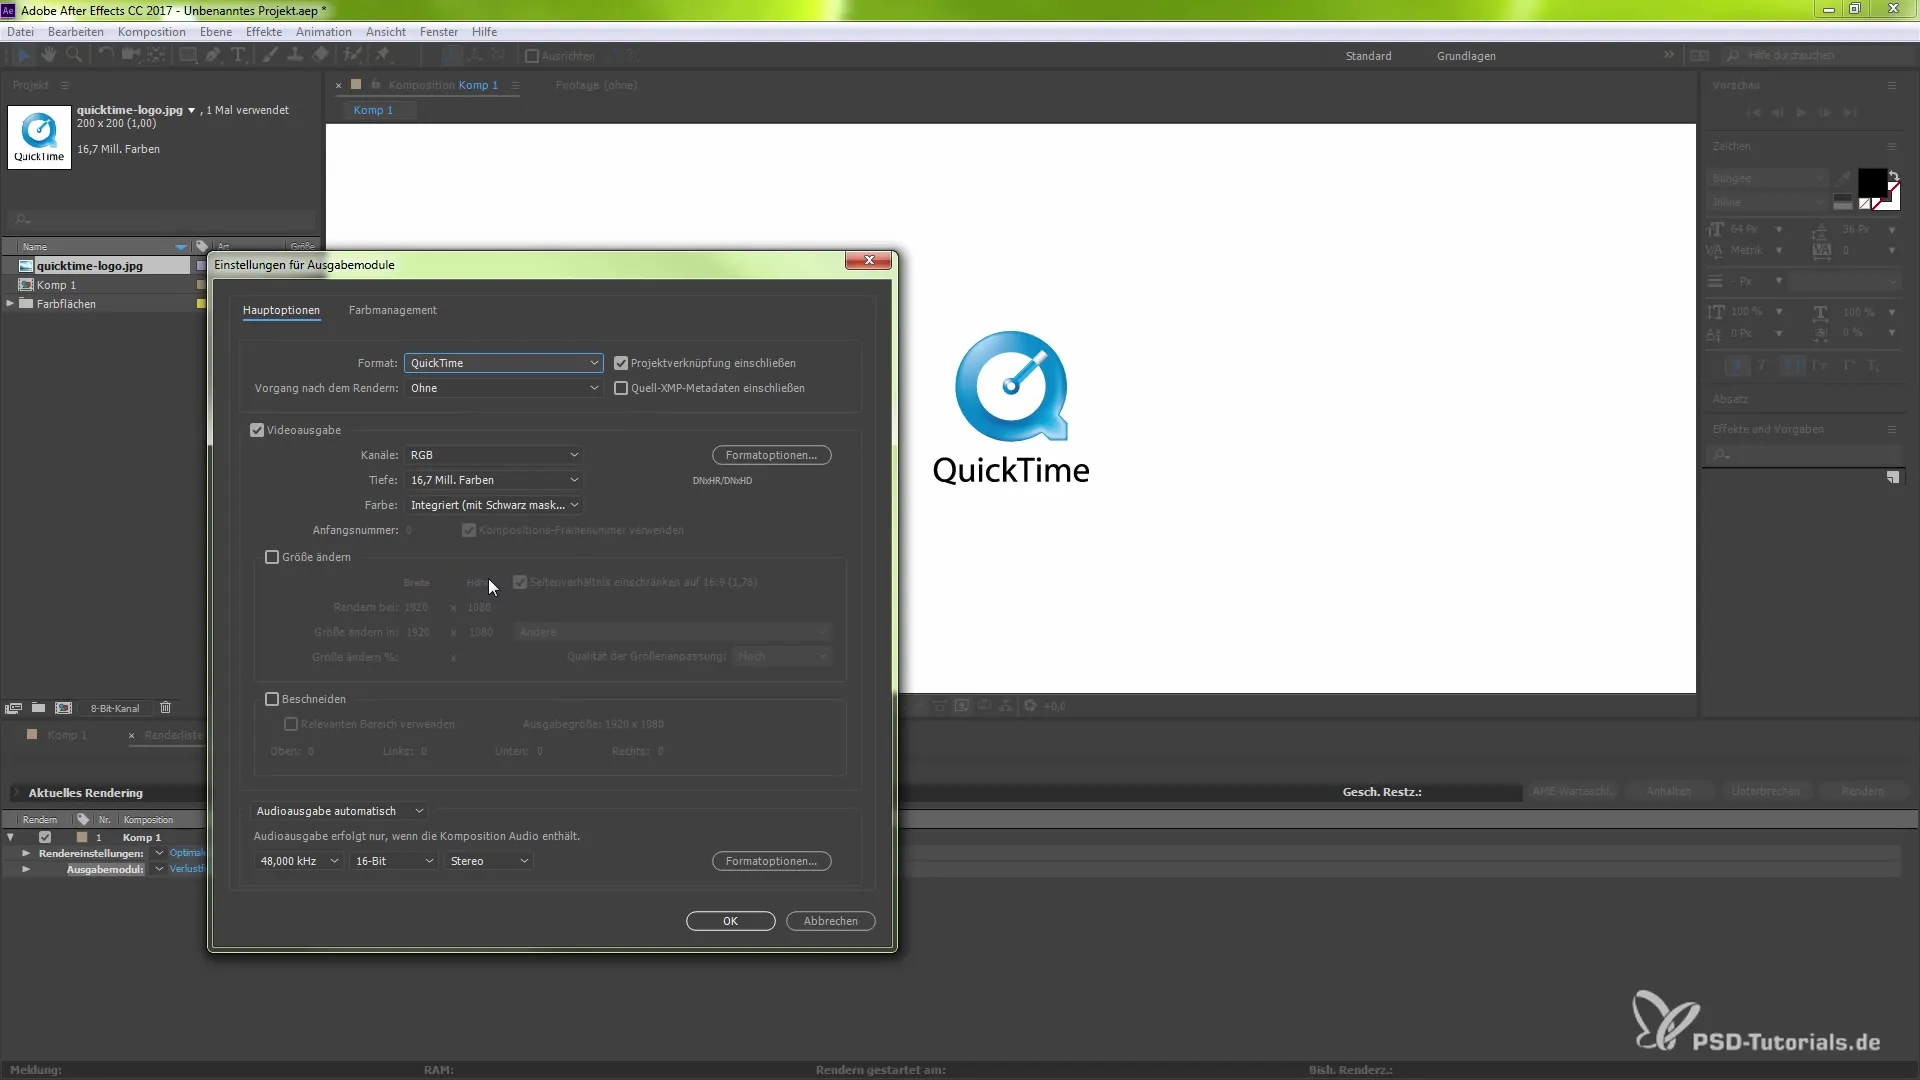Screen dimensions: 1920x1080
Task: Open the Audioausgabe automatisch dropdown
Action: pos(340,811)
